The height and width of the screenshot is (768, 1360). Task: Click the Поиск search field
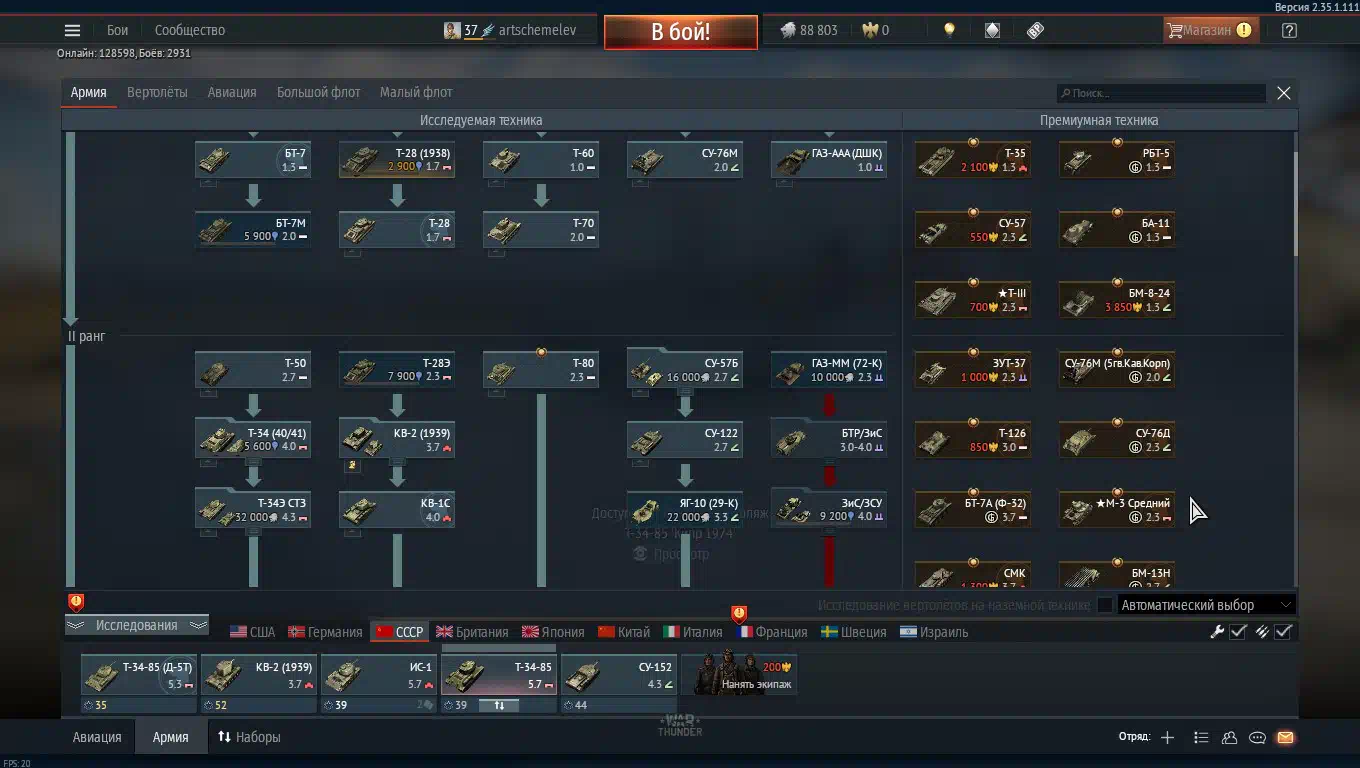point(1161,93)
